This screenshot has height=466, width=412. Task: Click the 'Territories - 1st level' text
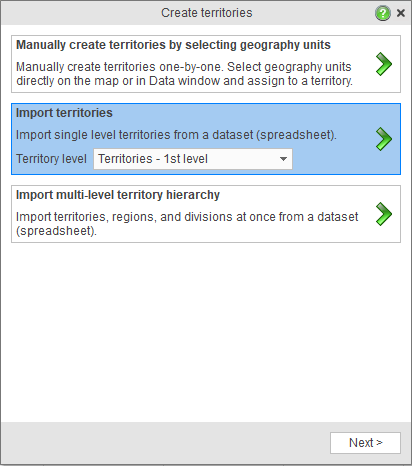point(153,159)
